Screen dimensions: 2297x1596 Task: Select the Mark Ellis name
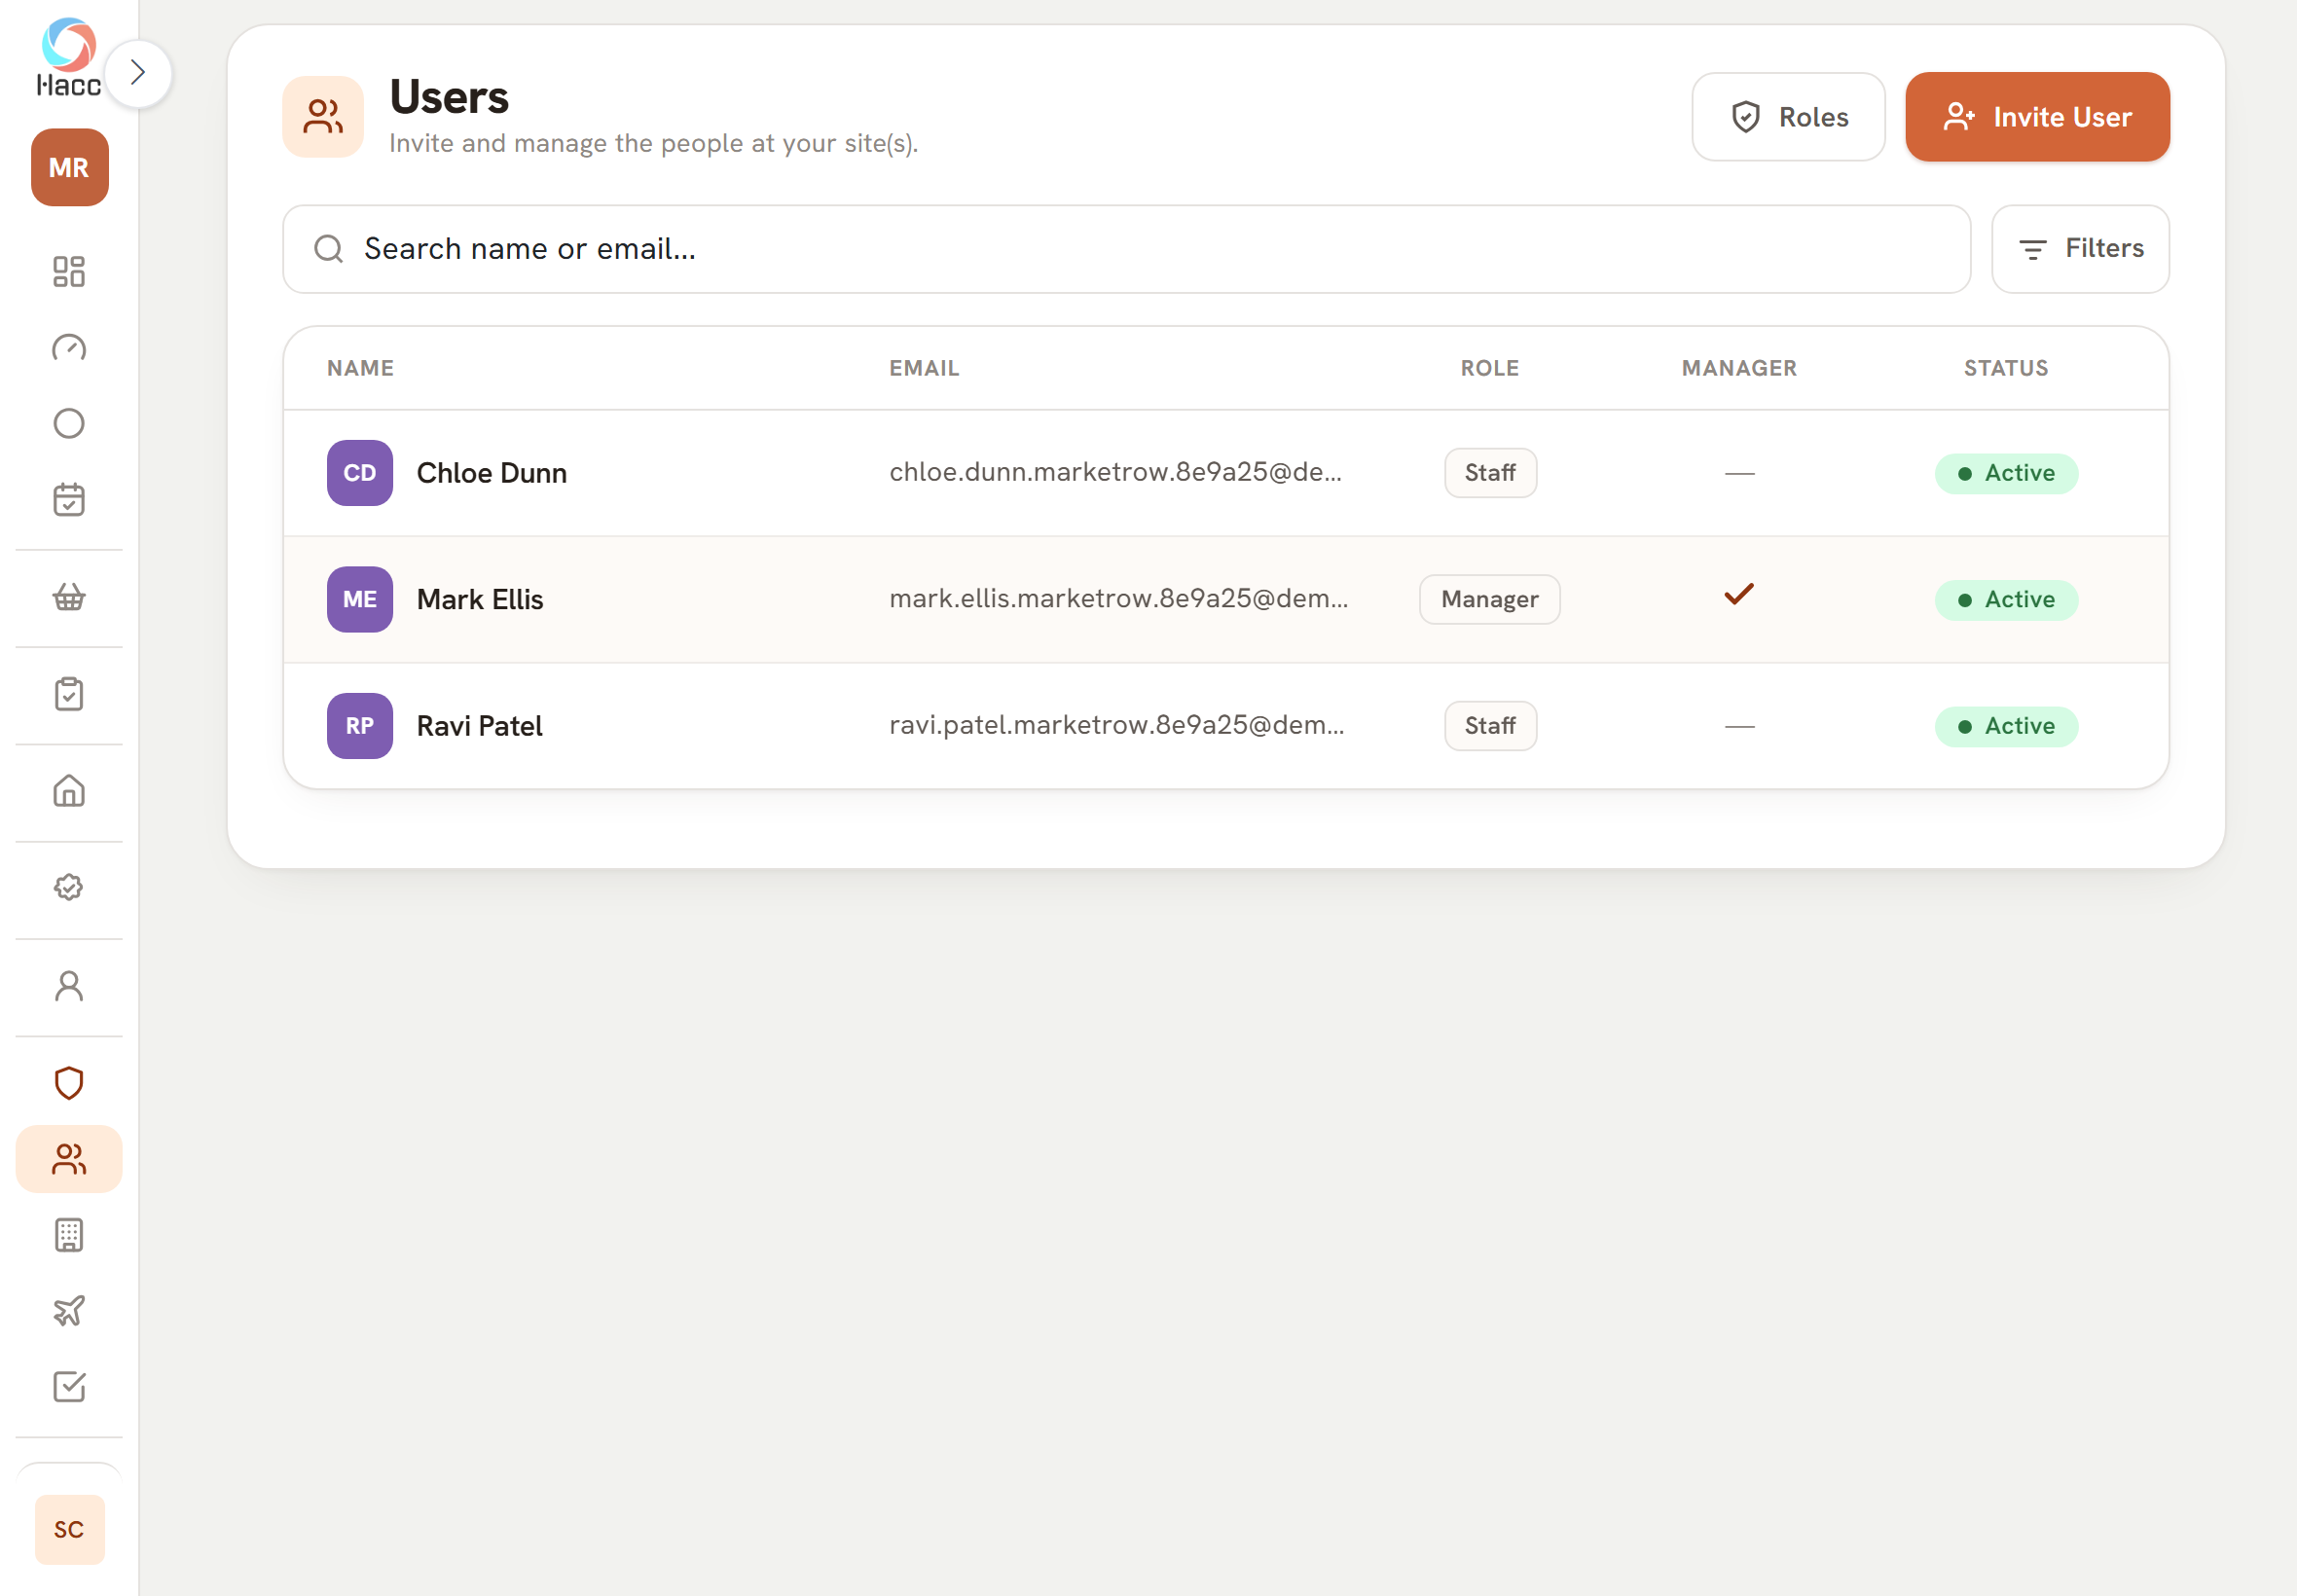click(480, 600)
